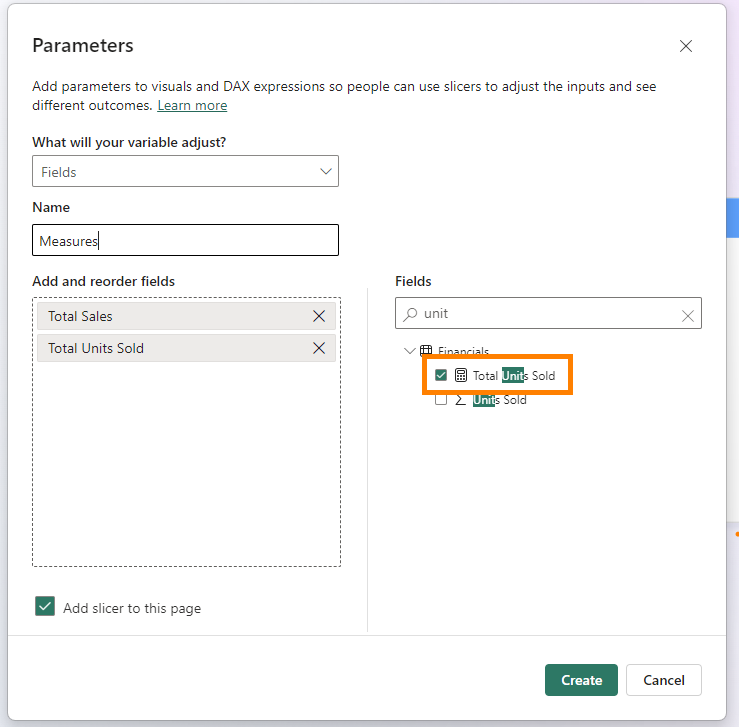This screenshot has height=727, width=739.
Task: Click into the Name text field
Action: (185, 240)
